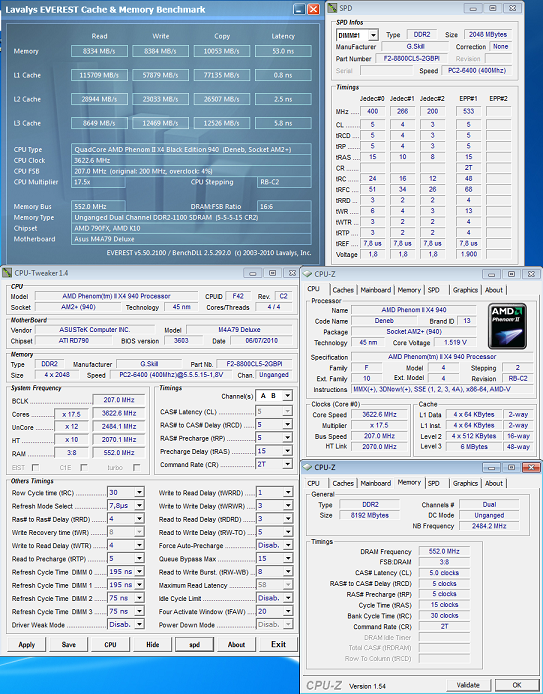Click the AMD Phenom II logo image

pos(507,326)
